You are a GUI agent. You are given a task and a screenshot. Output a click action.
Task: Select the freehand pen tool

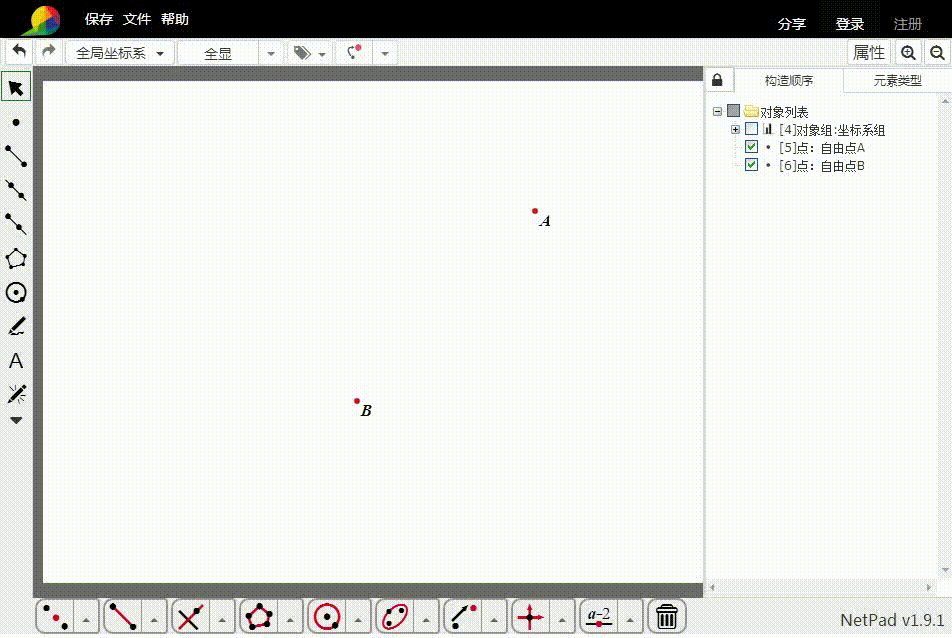(x=16, y=326)
